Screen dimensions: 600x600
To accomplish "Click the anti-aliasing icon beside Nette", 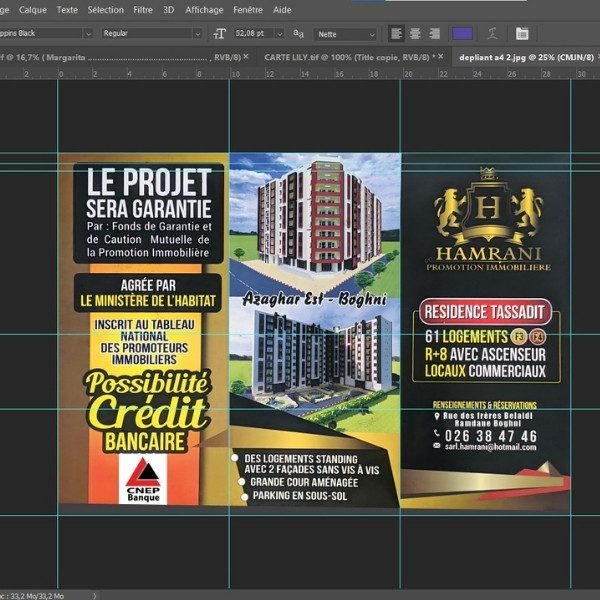I will click(x=298, y=33).
